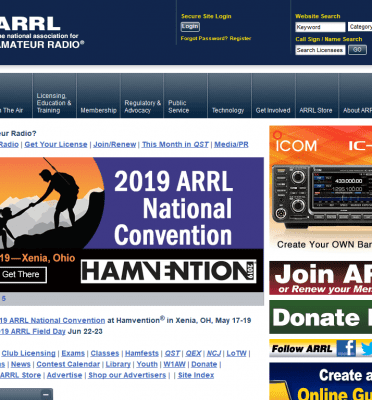Screen dimensions: 372x400
Task: Collapse the panel using the minus icon
Action: [46, 395]
